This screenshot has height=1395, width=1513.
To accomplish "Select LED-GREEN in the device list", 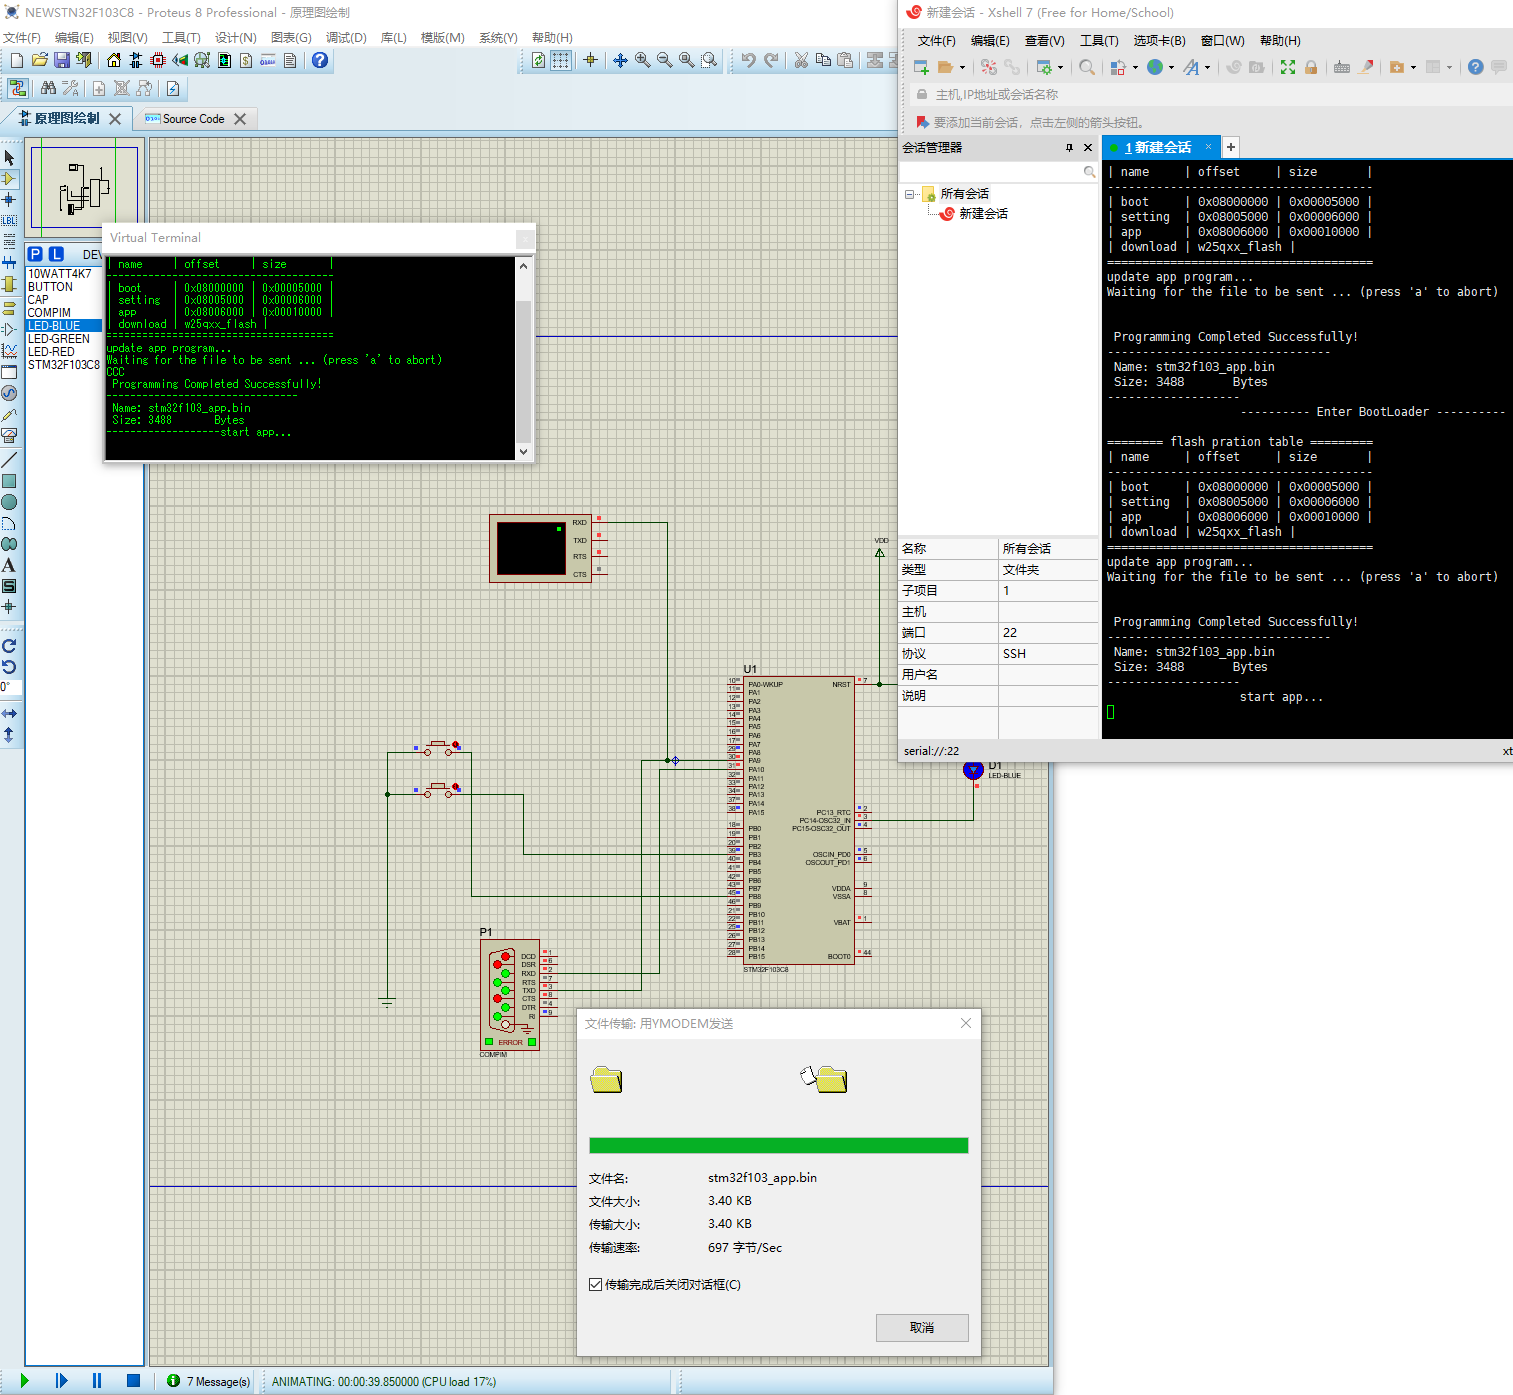I will coord(59,339).
